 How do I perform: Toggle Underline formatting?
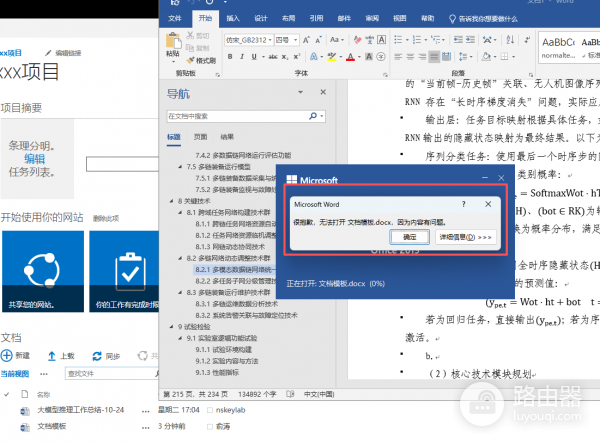[x=254, y=57]
